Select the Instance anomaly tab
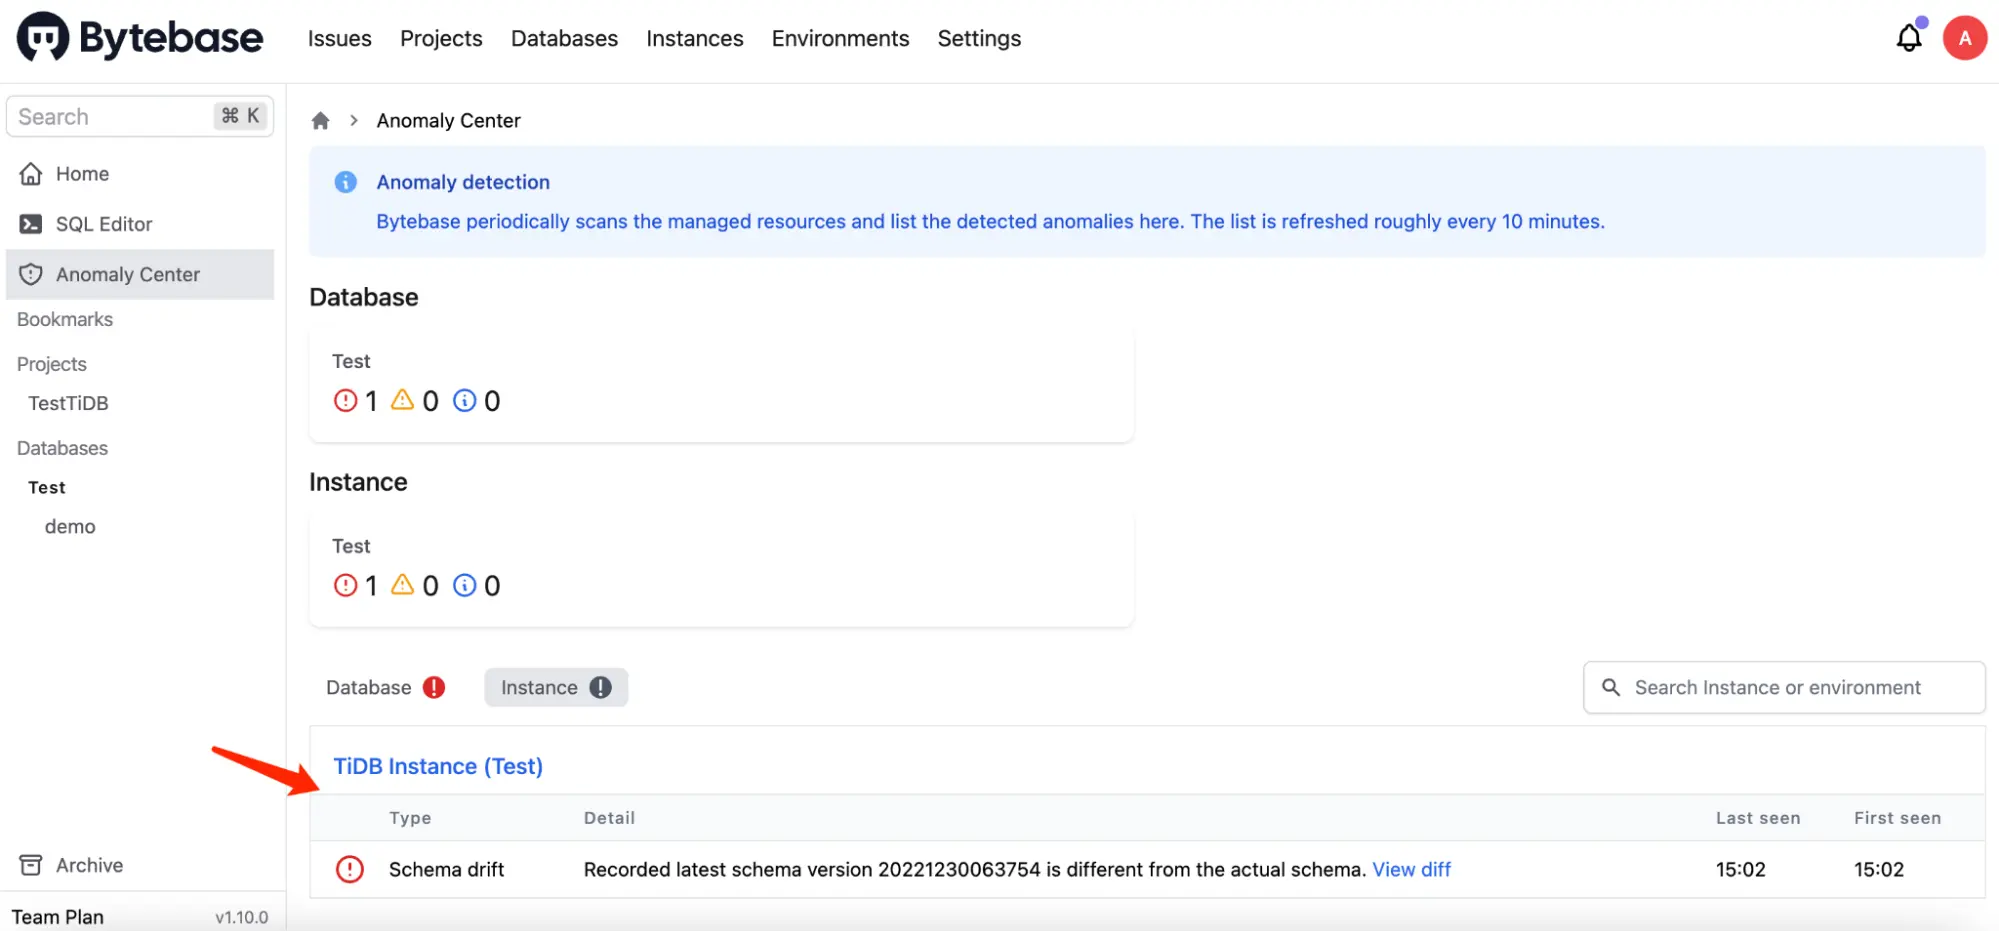 pyautogui.click(x=556, y=688)
